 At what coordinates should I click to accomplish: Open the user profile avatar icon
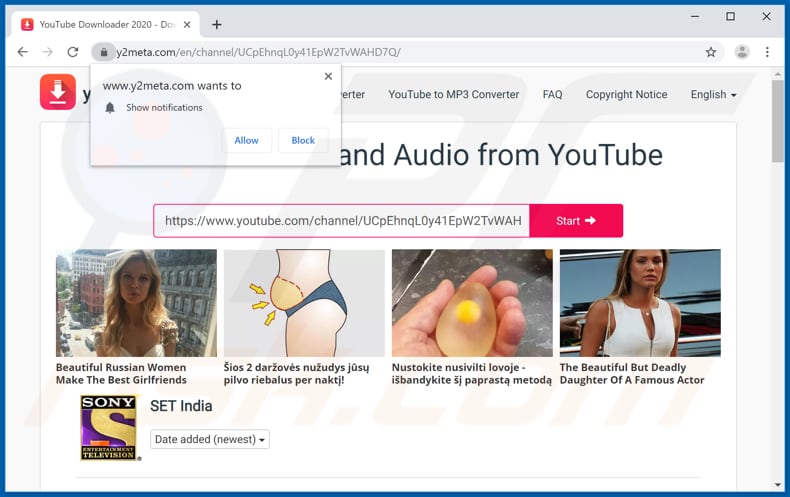[742, 52]
